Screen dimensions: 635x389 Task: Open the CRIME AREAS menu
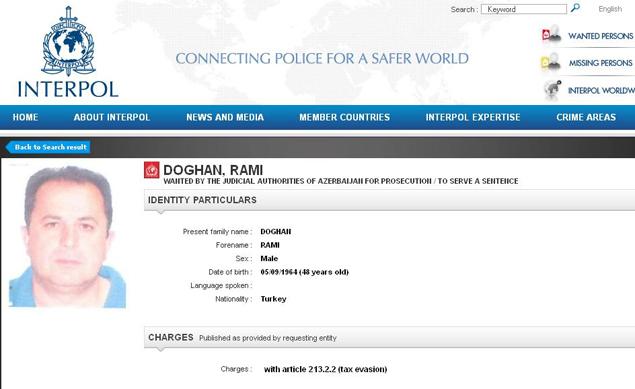point(586,117)
